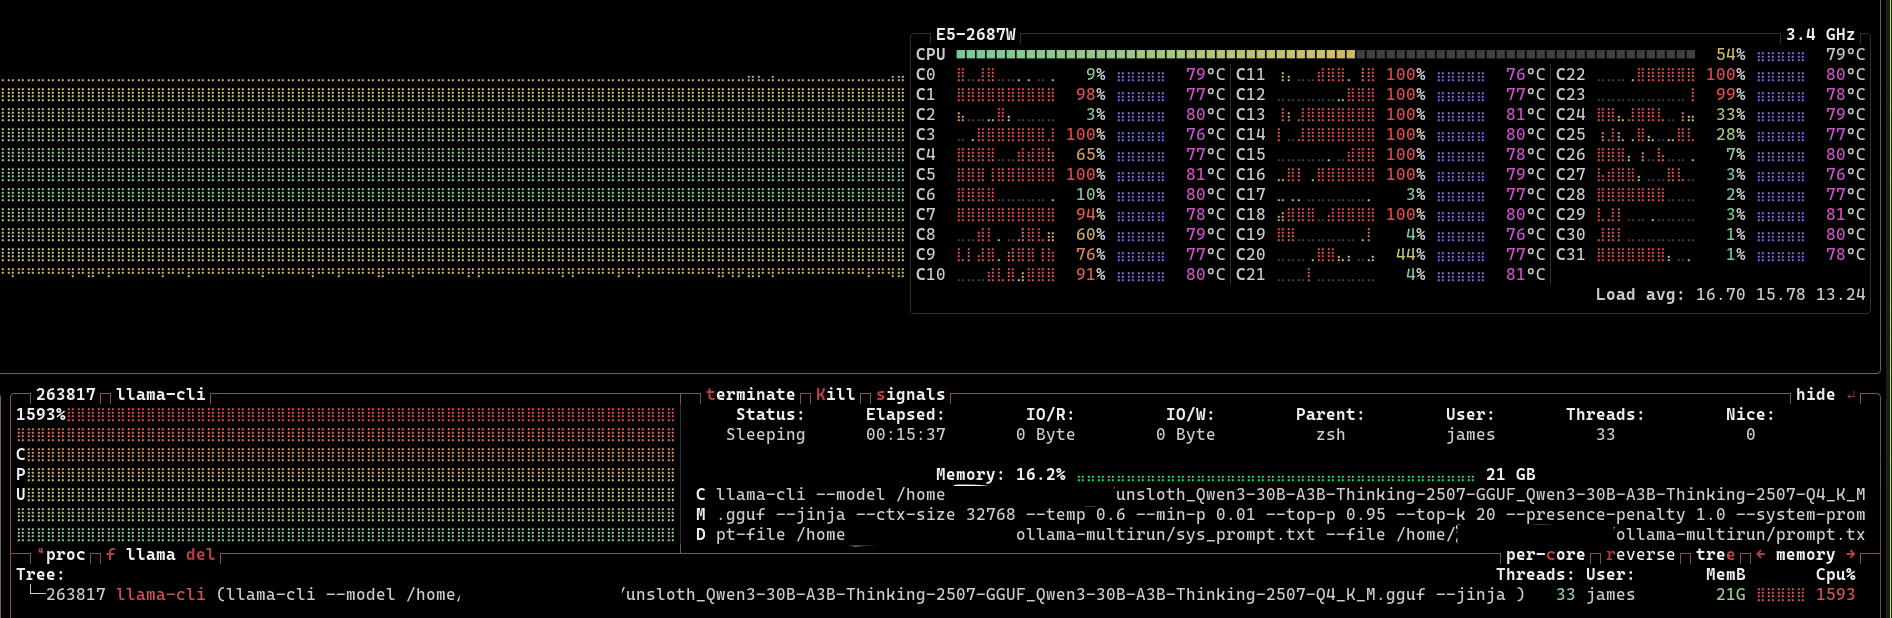Click the overall CPU usage meter bar
The width and height of the screenshot is (1892, 618).
(1325, 55)
